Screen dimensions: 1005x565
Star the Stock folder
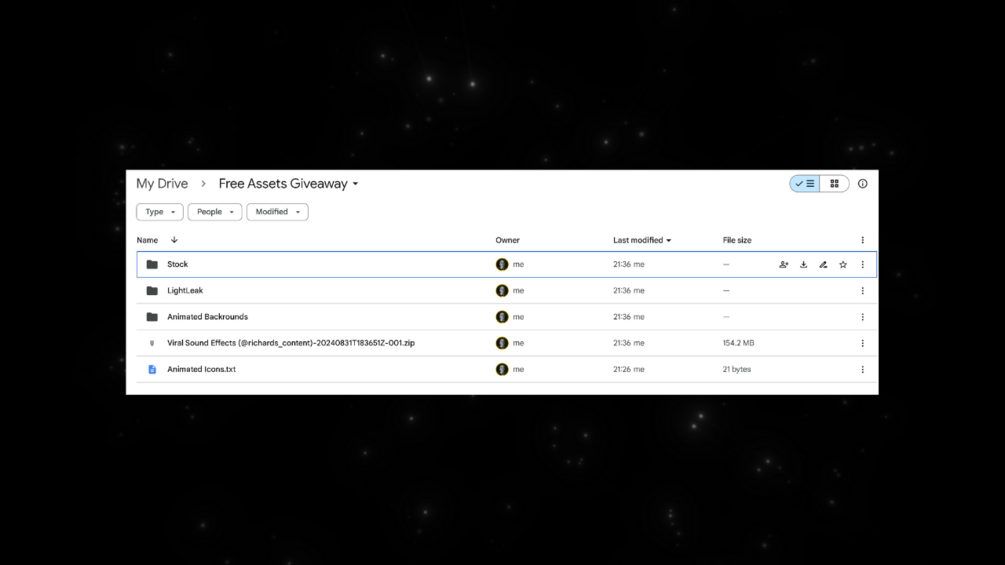pos(843,265)
